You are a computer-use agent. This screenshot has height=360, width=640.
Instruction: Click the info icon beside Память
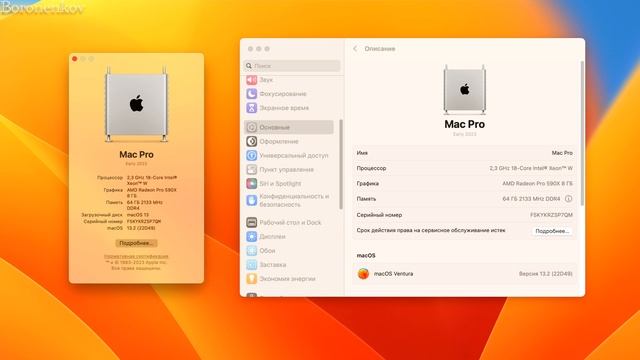[568, 199]
